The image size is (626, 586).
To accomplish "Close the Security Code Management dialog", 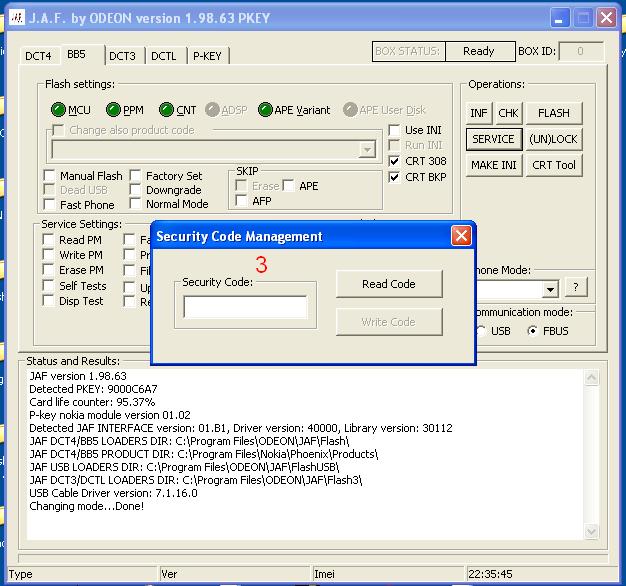I will click(461, 236).
